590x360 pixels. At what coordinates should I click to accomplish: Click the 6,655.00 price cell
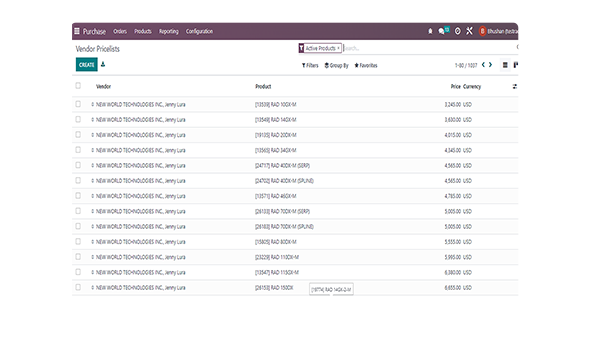coord(453,288)
